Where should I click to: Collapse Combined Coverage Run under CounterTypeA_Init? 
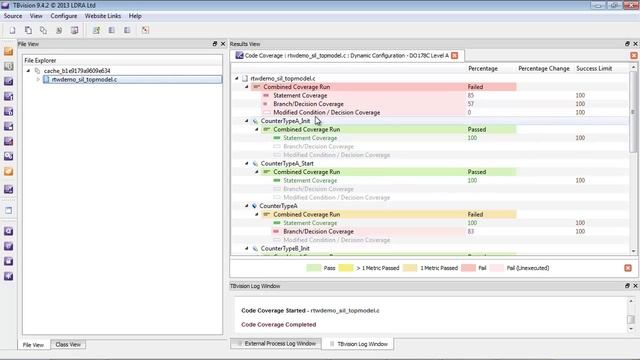tap(257, 129)
